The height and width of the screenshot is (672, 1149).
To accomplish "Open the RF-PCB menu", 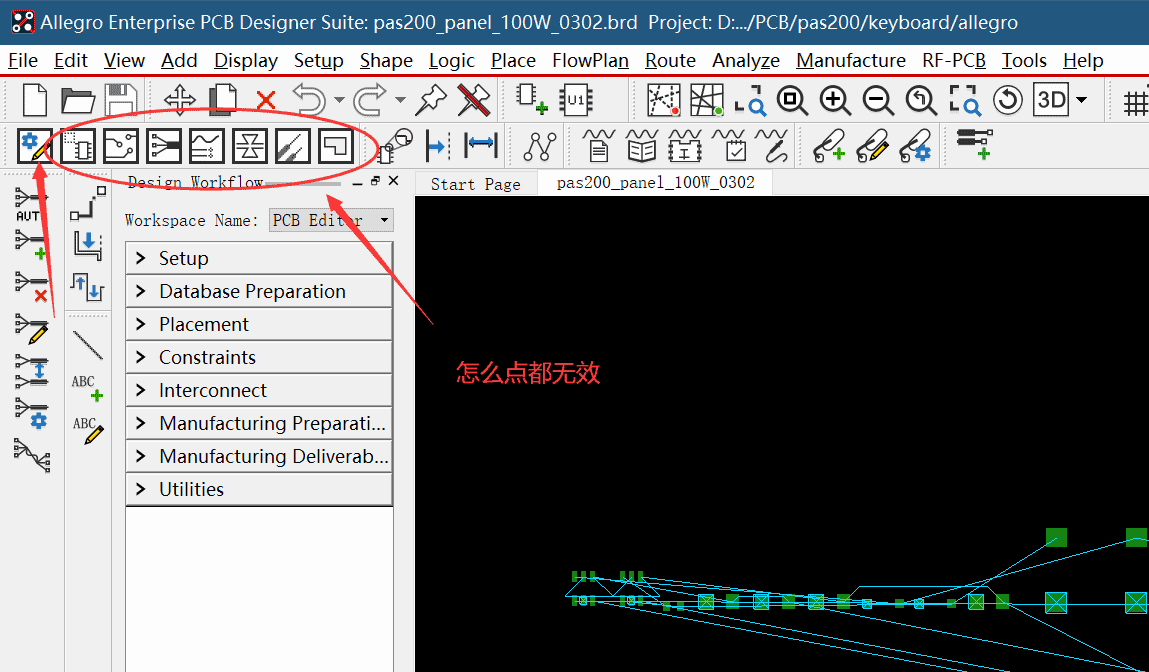I will (x=954, y=60).
